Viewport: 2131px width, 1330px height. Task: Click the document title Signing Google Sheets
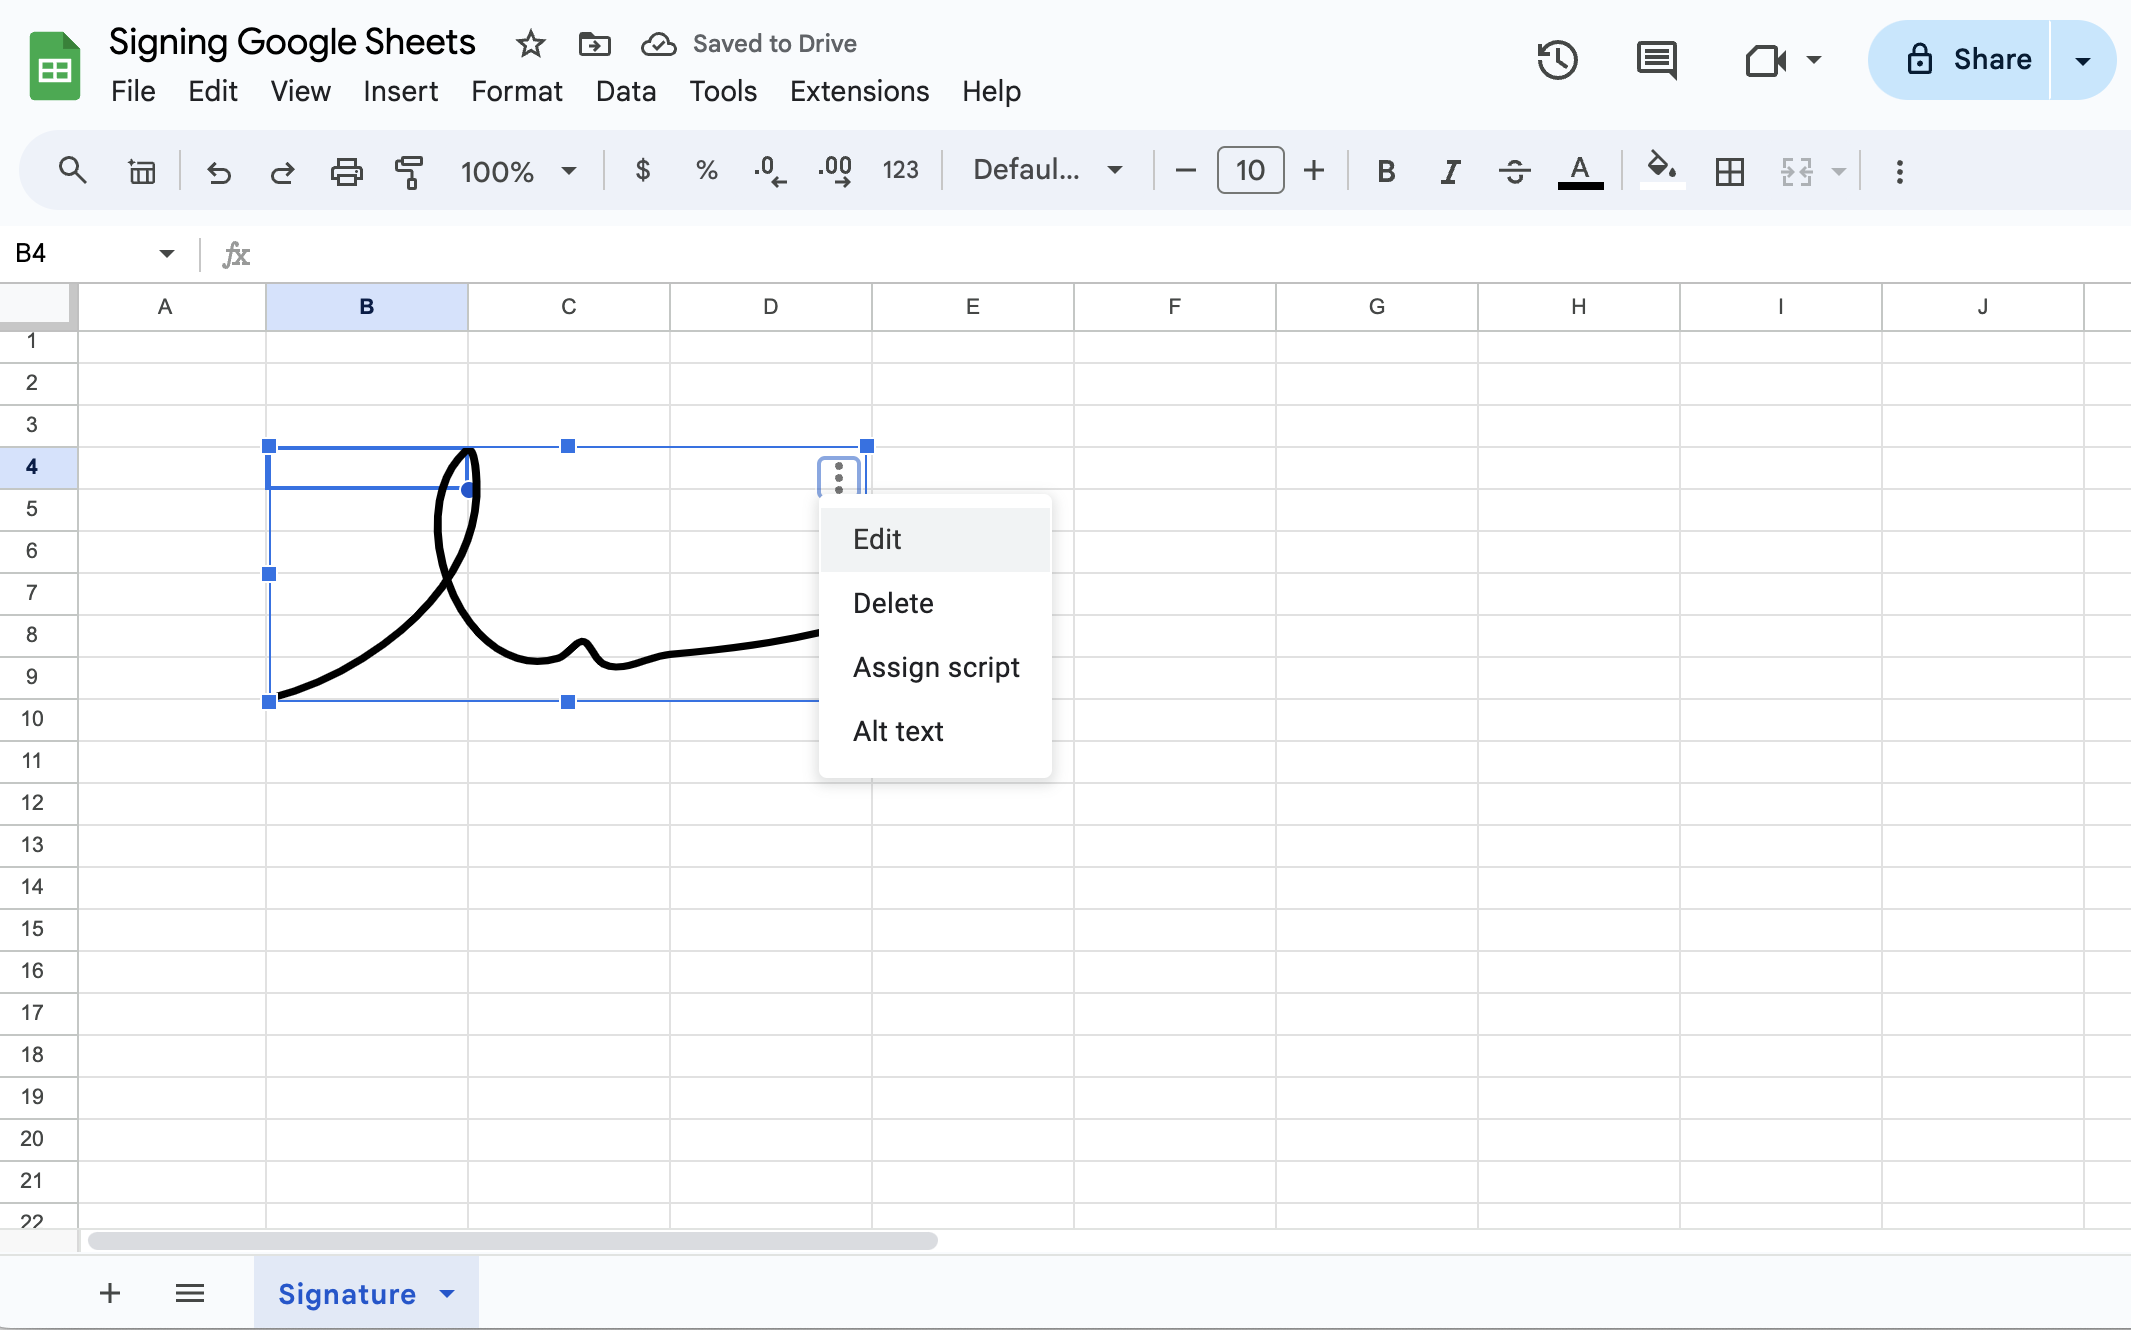[292, 43]
